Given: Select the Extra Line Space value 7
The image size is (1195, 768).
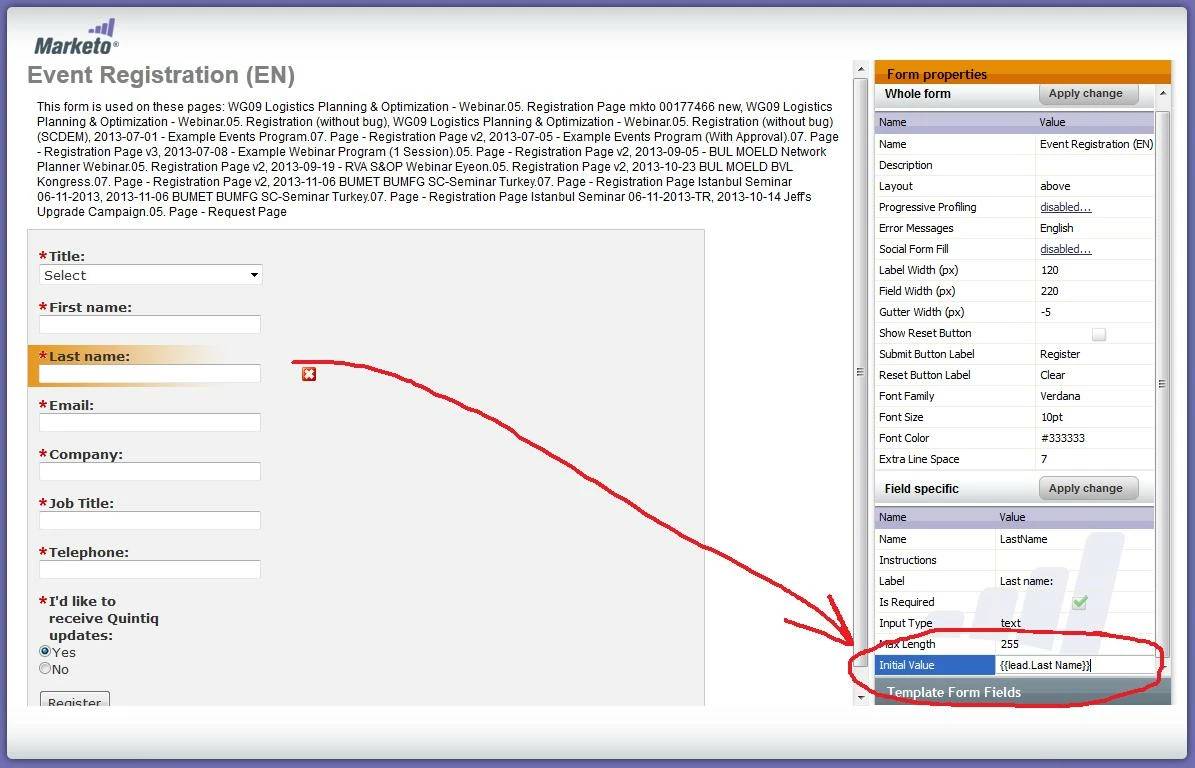Looking at the screenshot, I should coord(1044,459).
